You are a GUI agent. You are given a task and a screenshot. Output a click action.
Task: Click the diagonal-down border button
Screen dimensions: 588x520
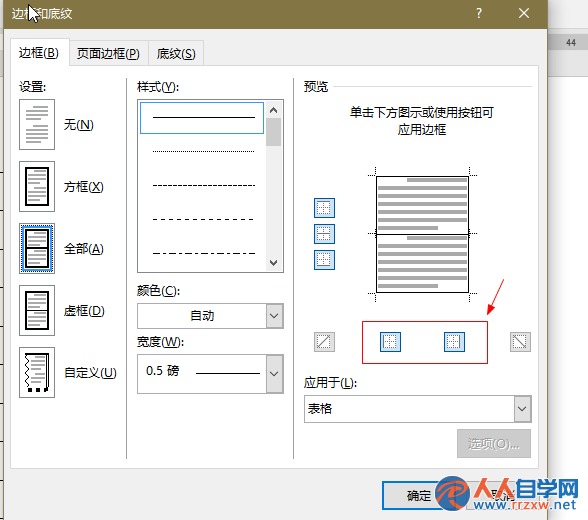point(520,342)
